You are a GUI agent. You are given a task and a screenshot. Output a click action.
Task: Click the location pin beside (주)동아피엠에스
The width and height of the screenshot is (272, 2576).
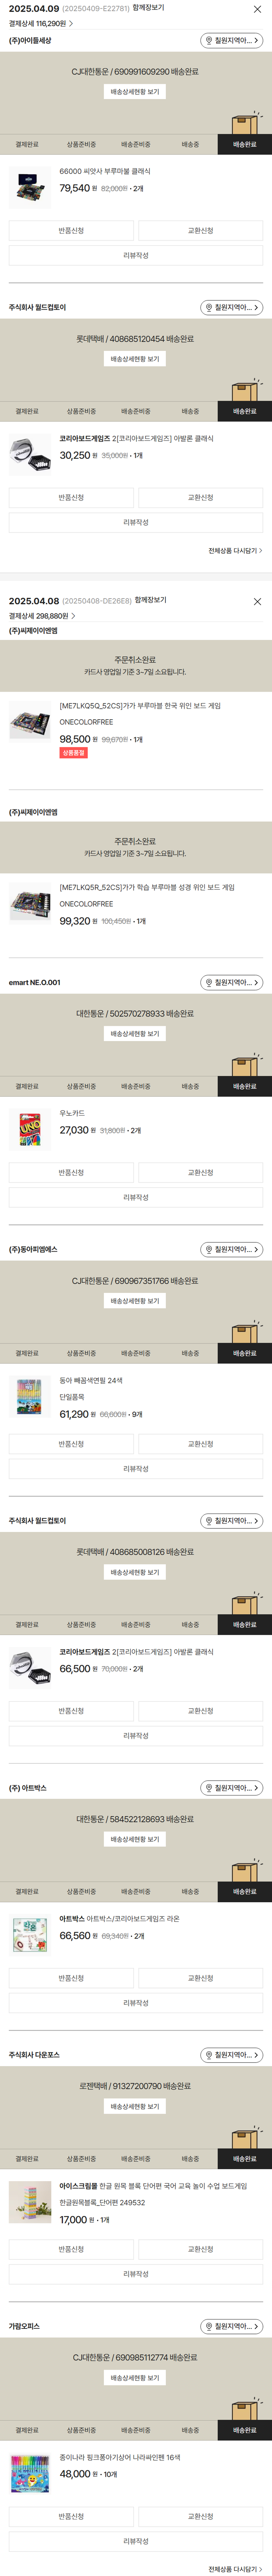tap(209, 1250)
